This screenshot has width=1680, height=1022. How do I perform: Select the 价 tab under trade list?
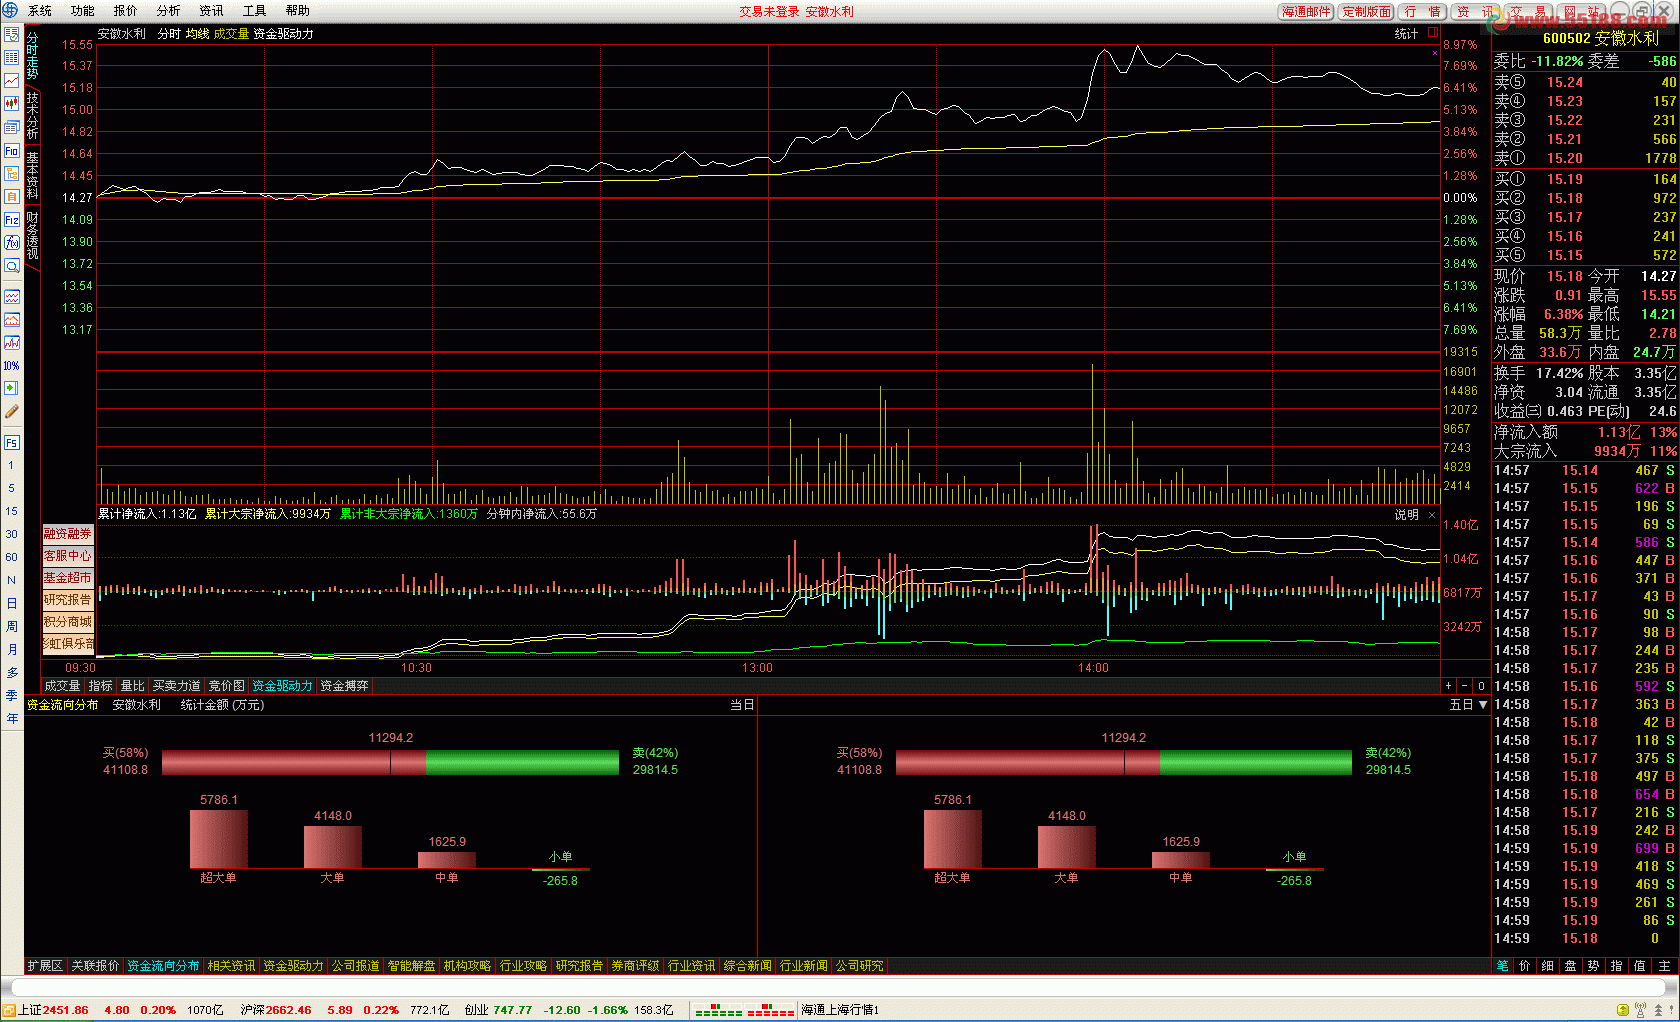point(1524,966)
